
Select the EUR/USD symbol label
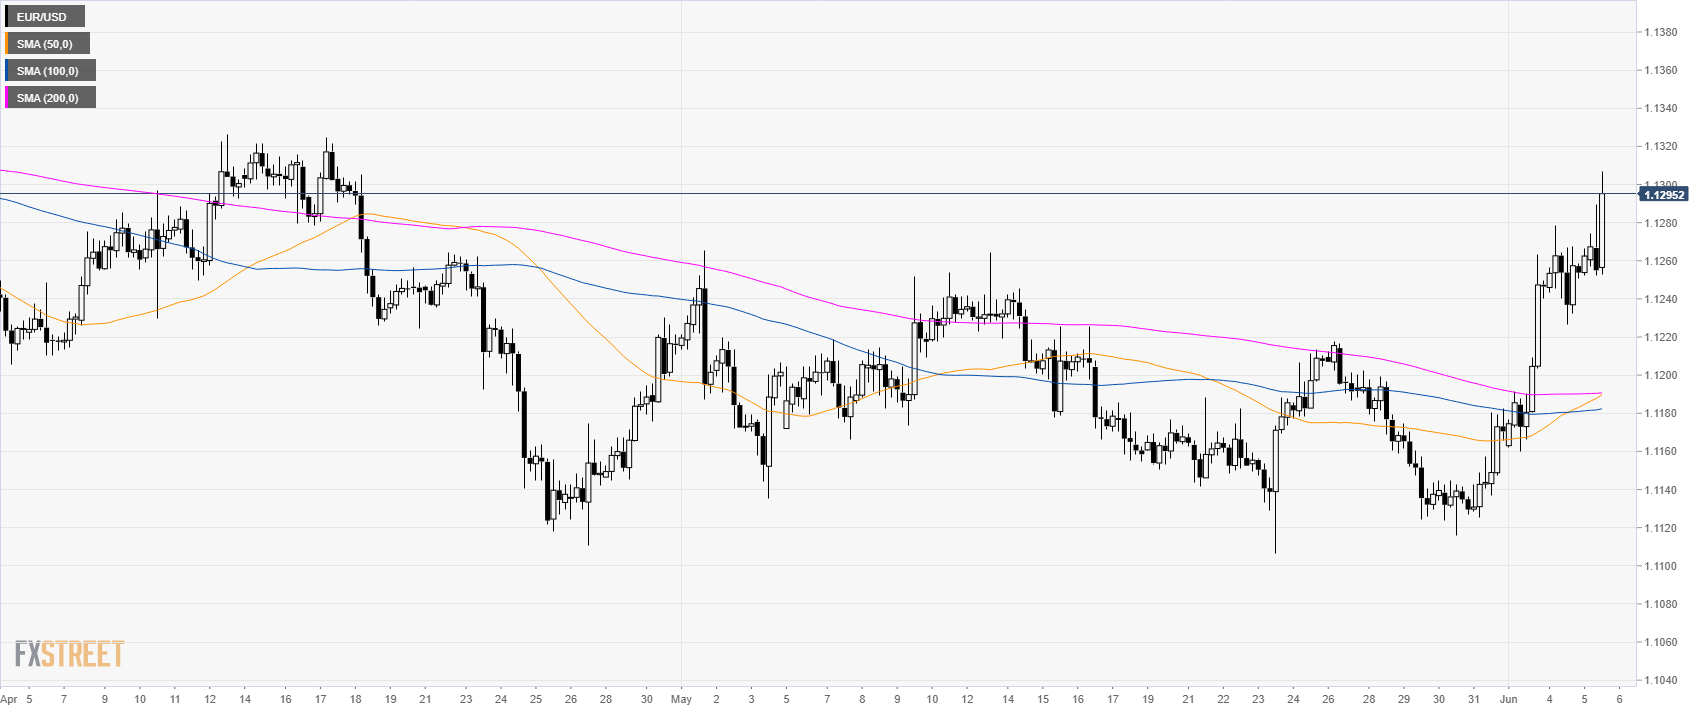[42, 17]
